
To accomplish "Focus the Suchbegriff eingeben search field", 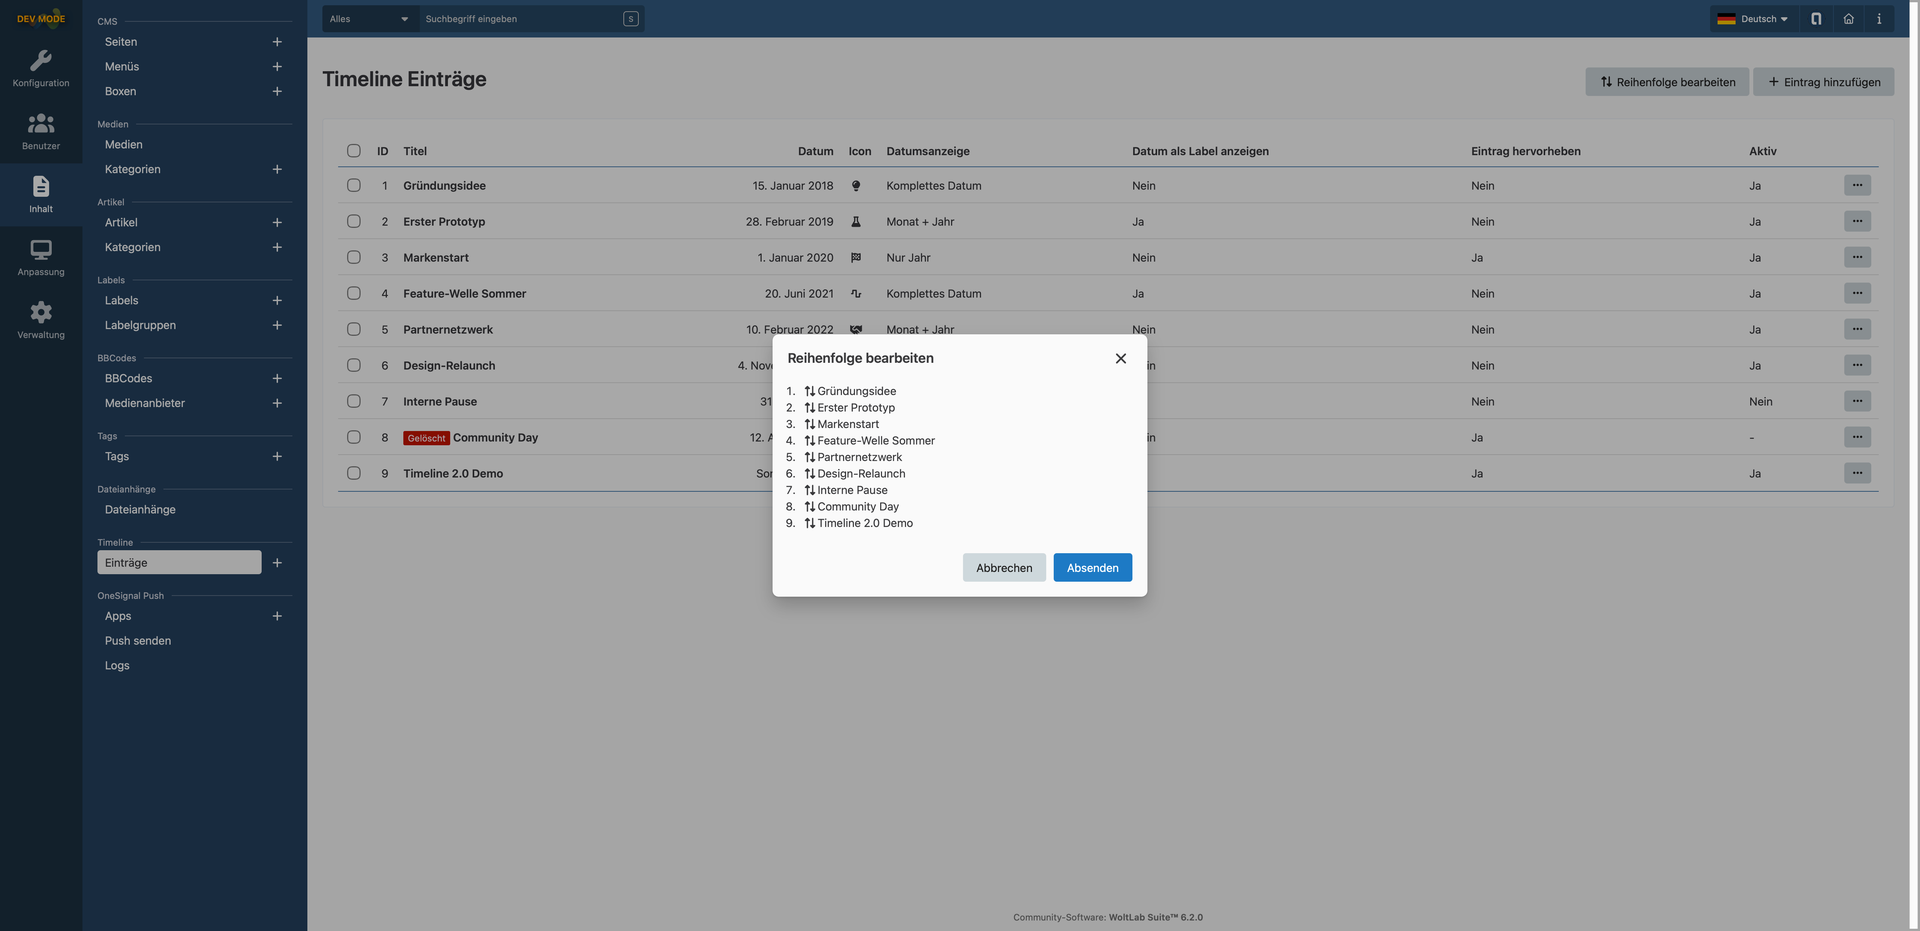I will (520, 19).
